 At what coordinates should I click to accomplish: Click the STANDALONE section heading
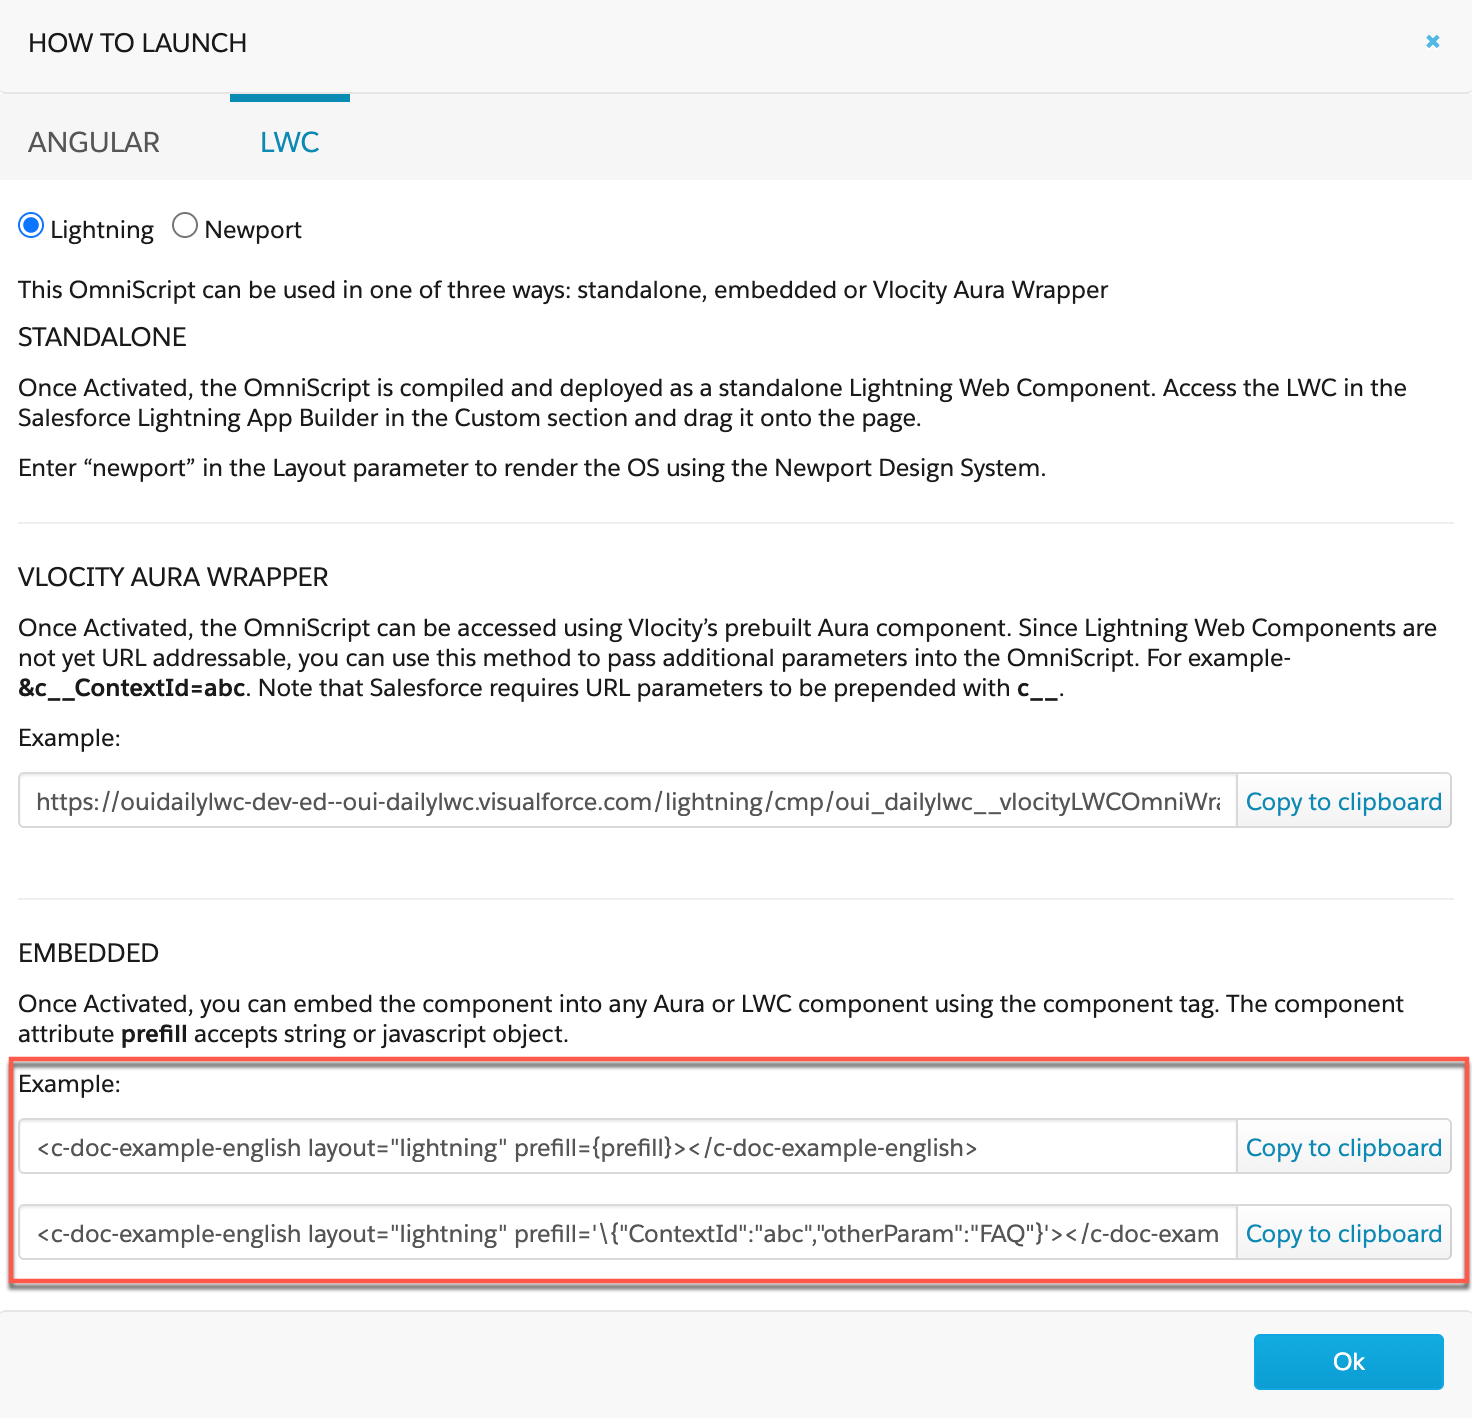pyautogui.click(x=102, y=337)
